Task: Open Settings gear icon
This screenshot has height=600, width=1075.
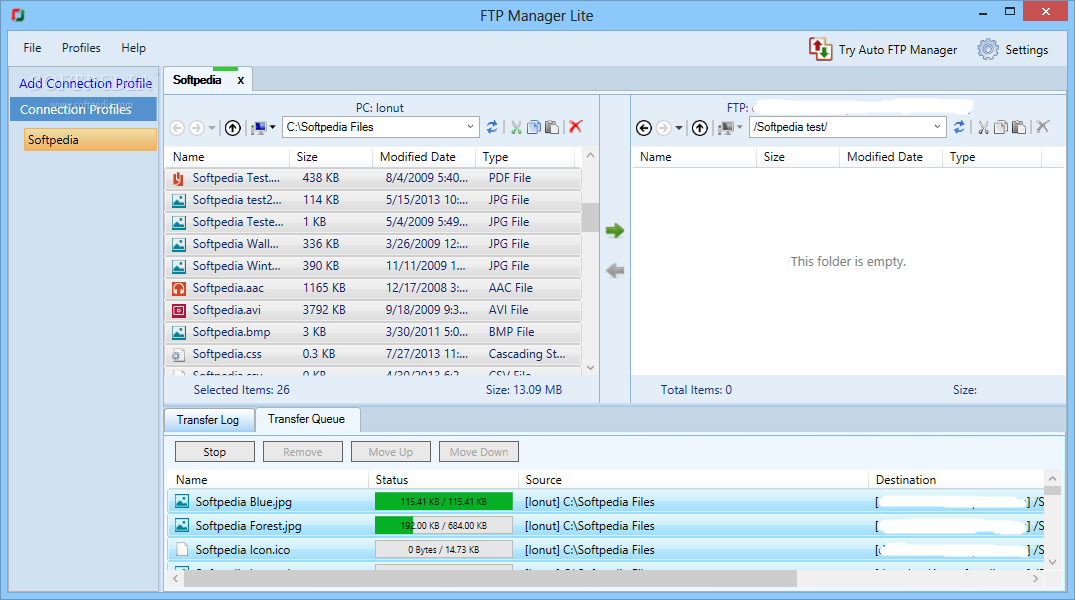Action: tap(988, 49)
